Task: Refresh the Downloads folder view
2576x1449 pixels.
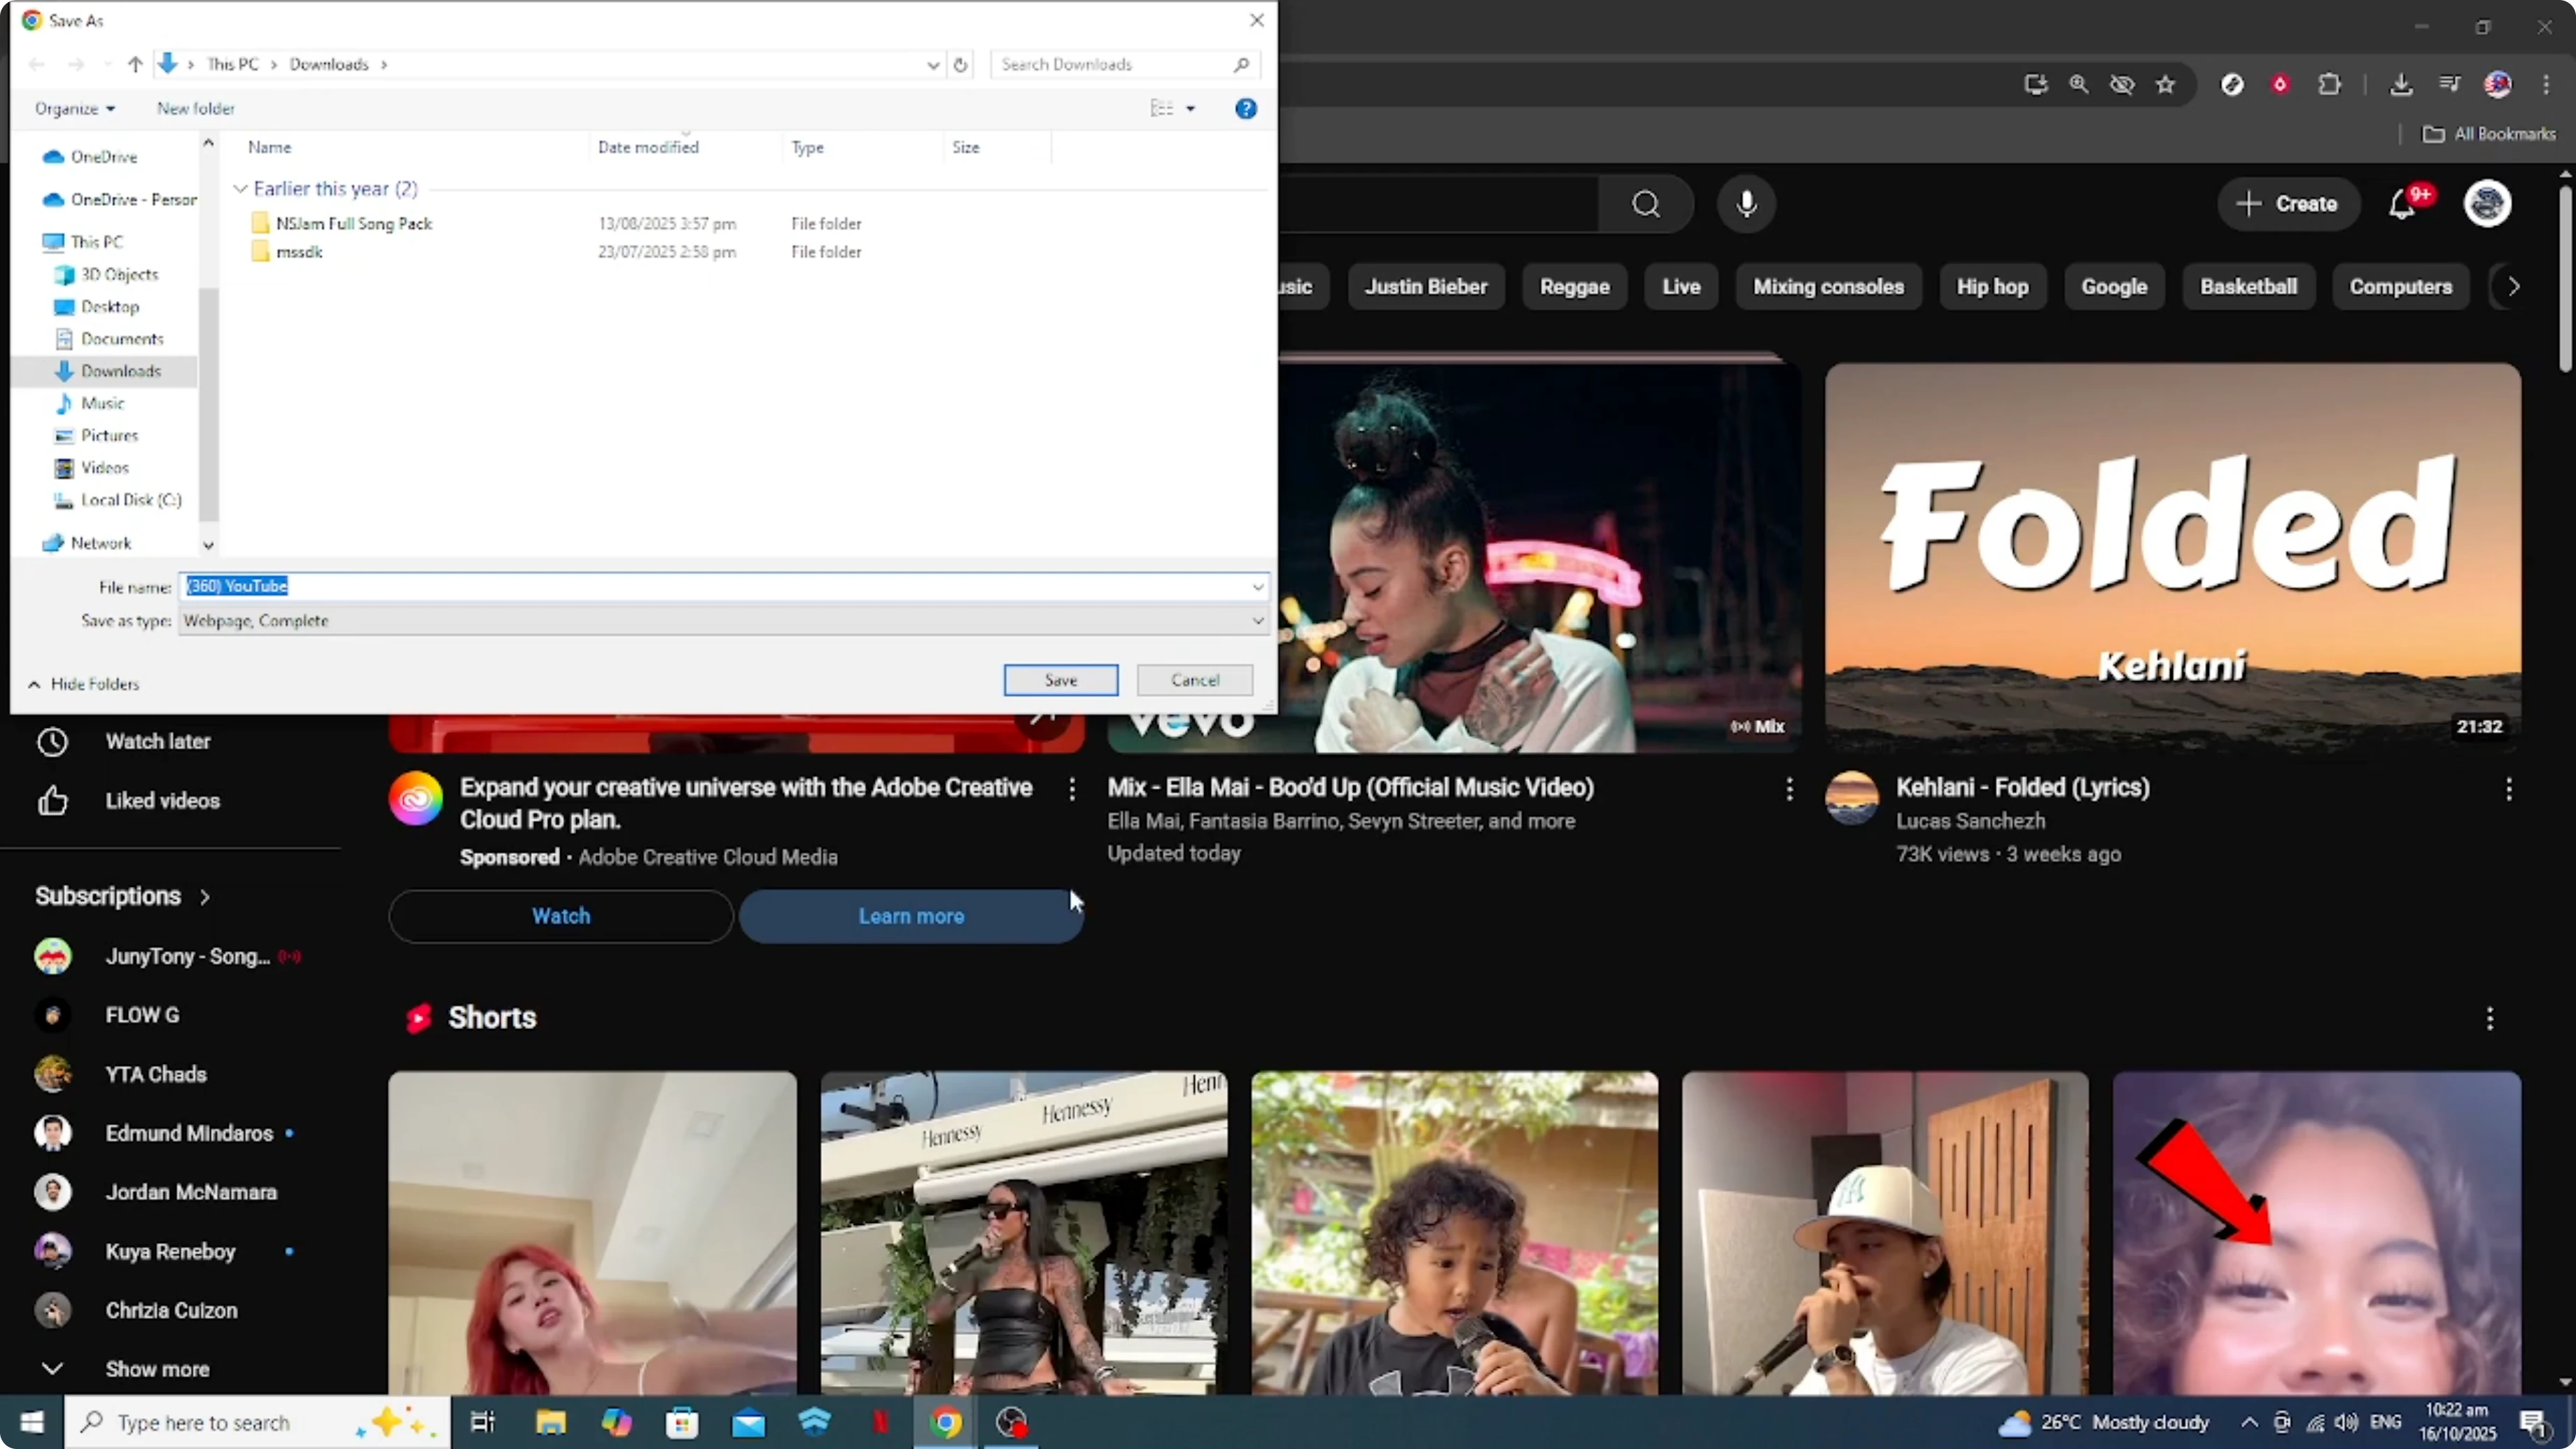Action: (960, 64)
